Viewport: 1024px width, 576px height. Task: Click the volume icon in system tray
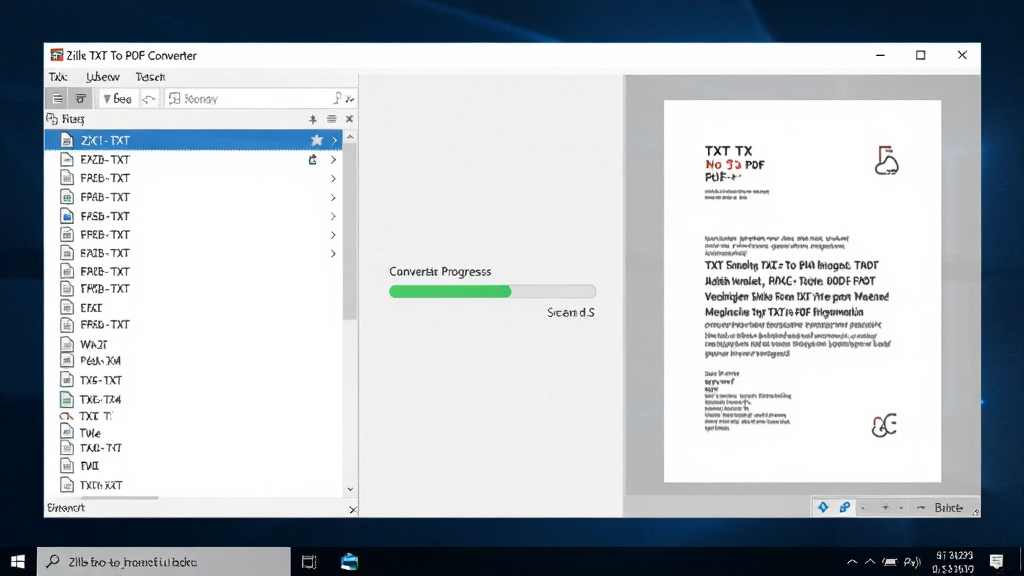pyautogui.click(x=912, y=562)
